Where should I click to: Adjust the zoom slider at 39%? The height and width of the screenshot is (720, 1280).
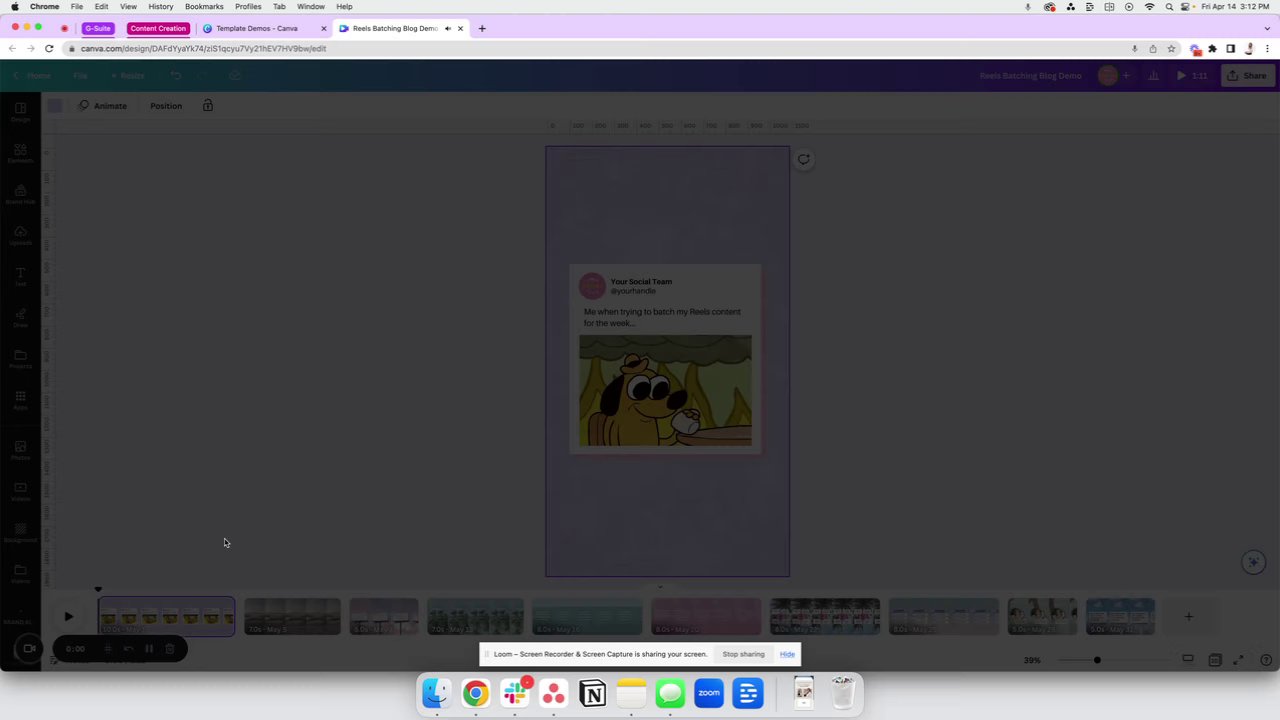coord(1097,660)
